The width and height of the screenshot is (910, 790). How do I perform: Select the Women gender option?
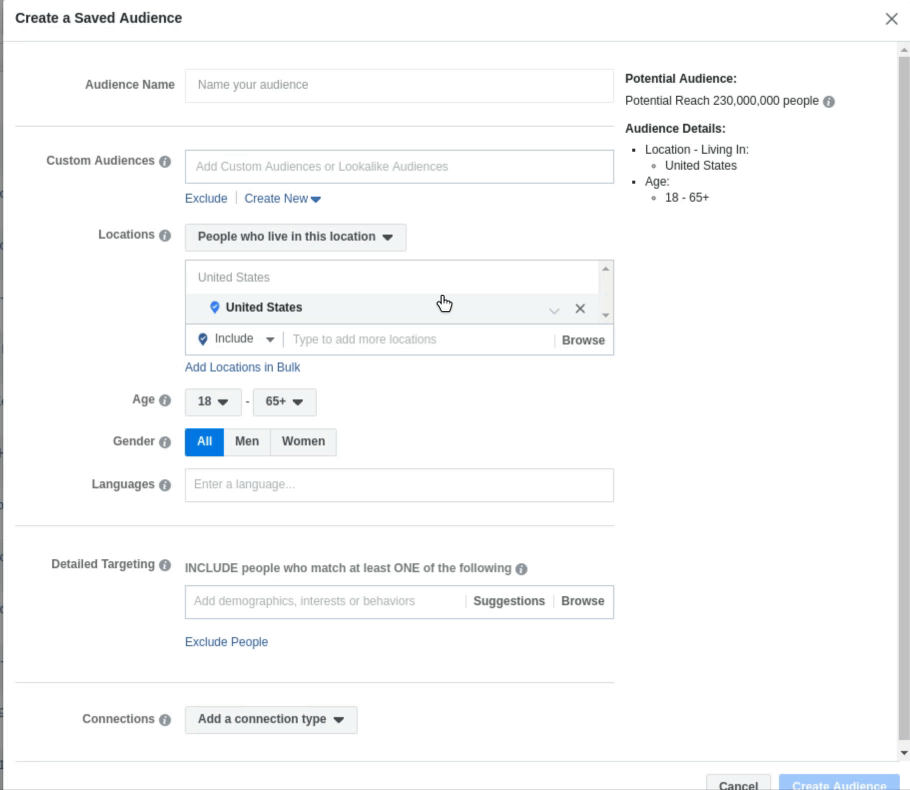(303, 442)
